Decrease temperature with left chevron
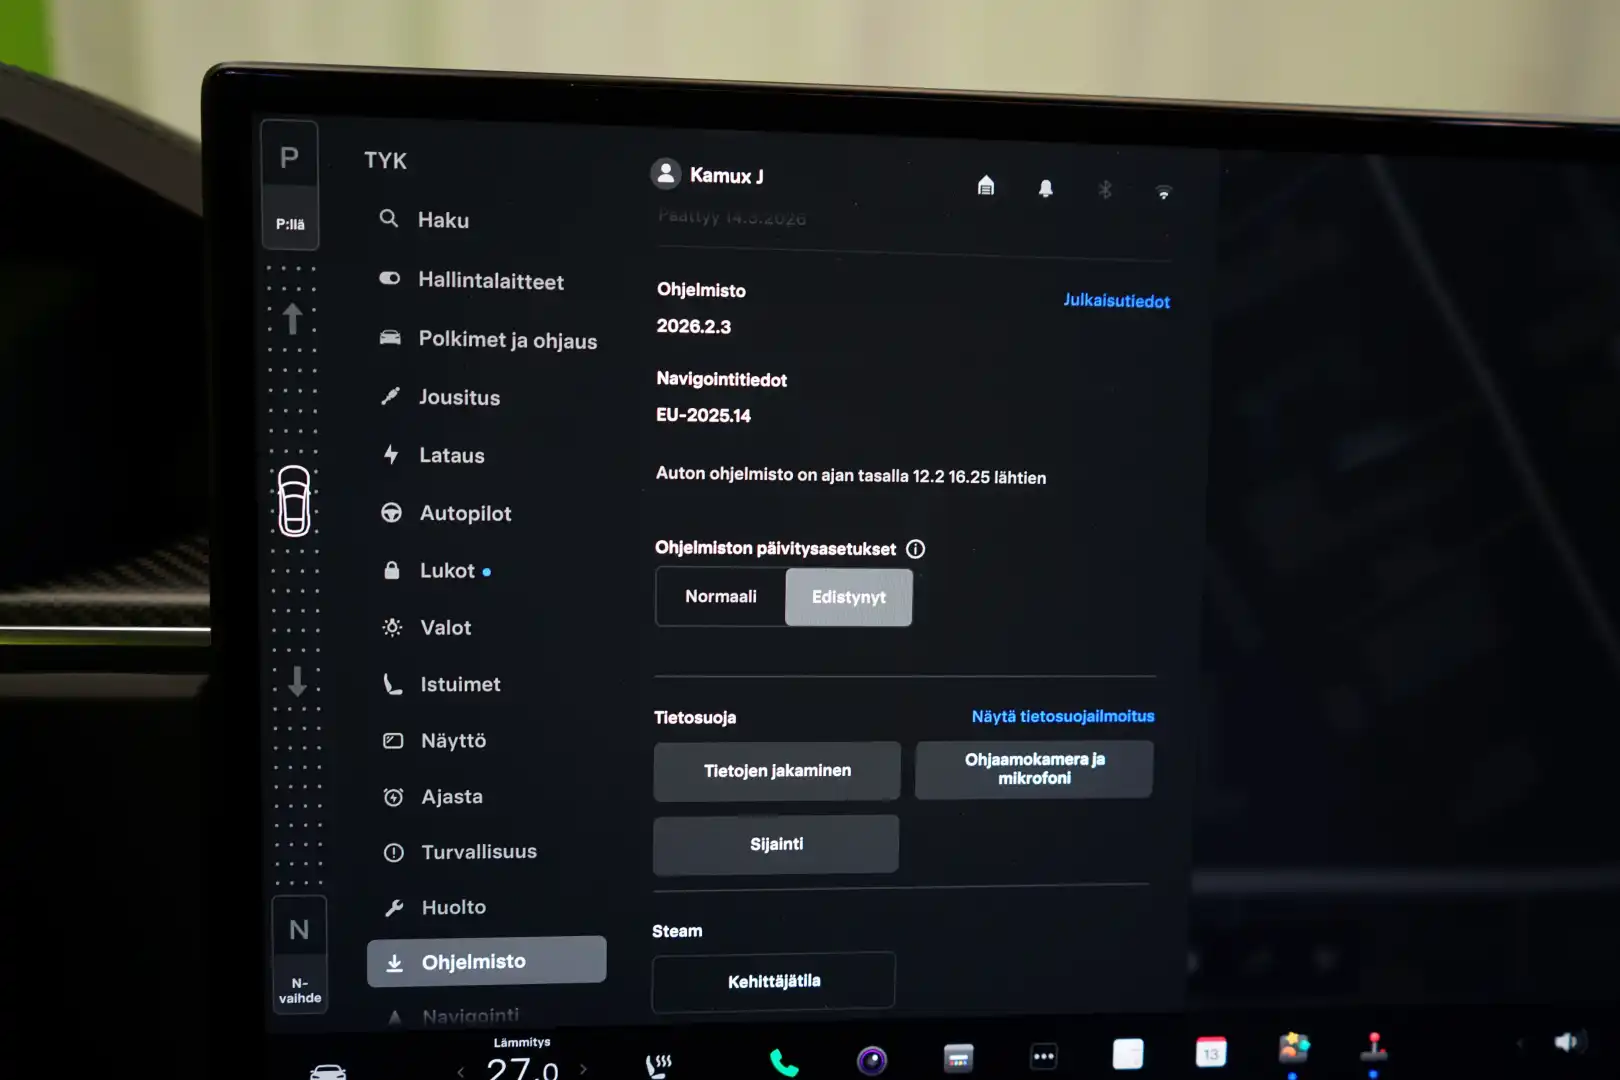 click(x=460, y=1071)
